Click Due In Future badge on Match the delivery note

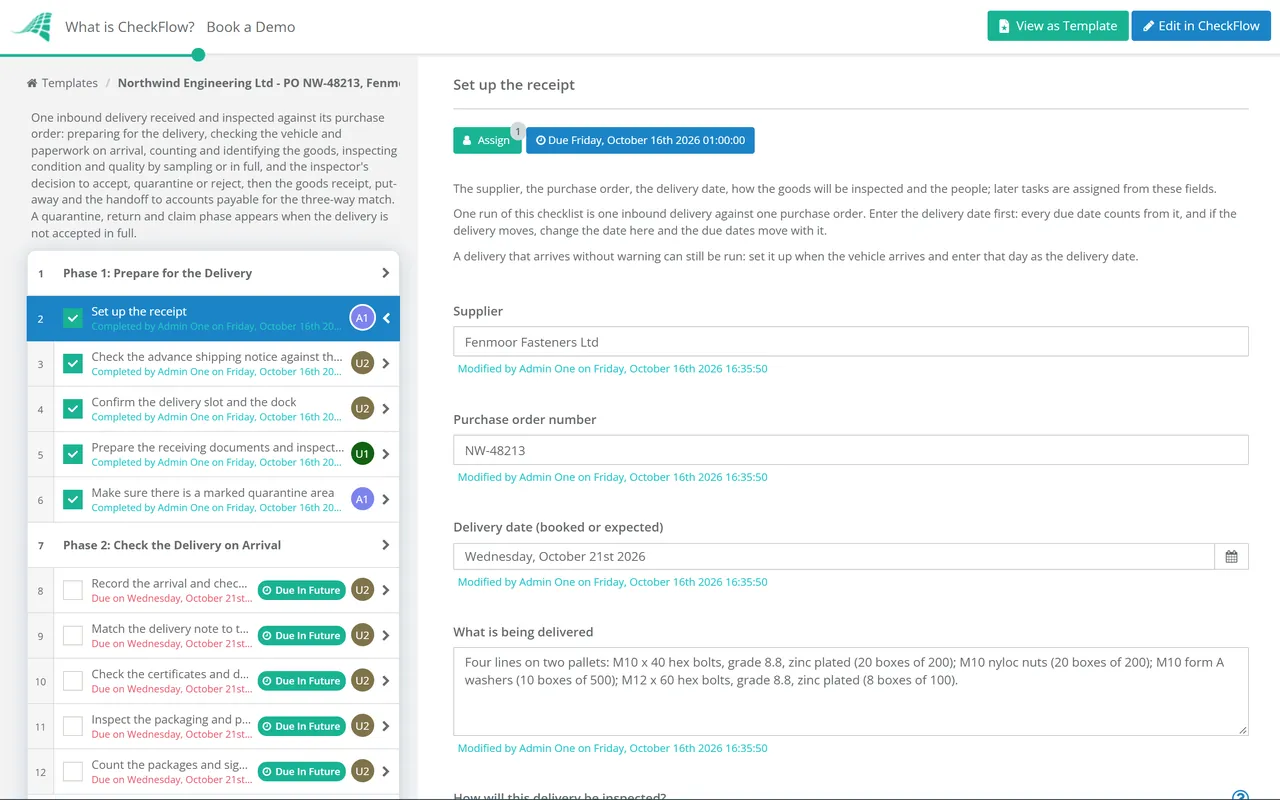point(302,635)
